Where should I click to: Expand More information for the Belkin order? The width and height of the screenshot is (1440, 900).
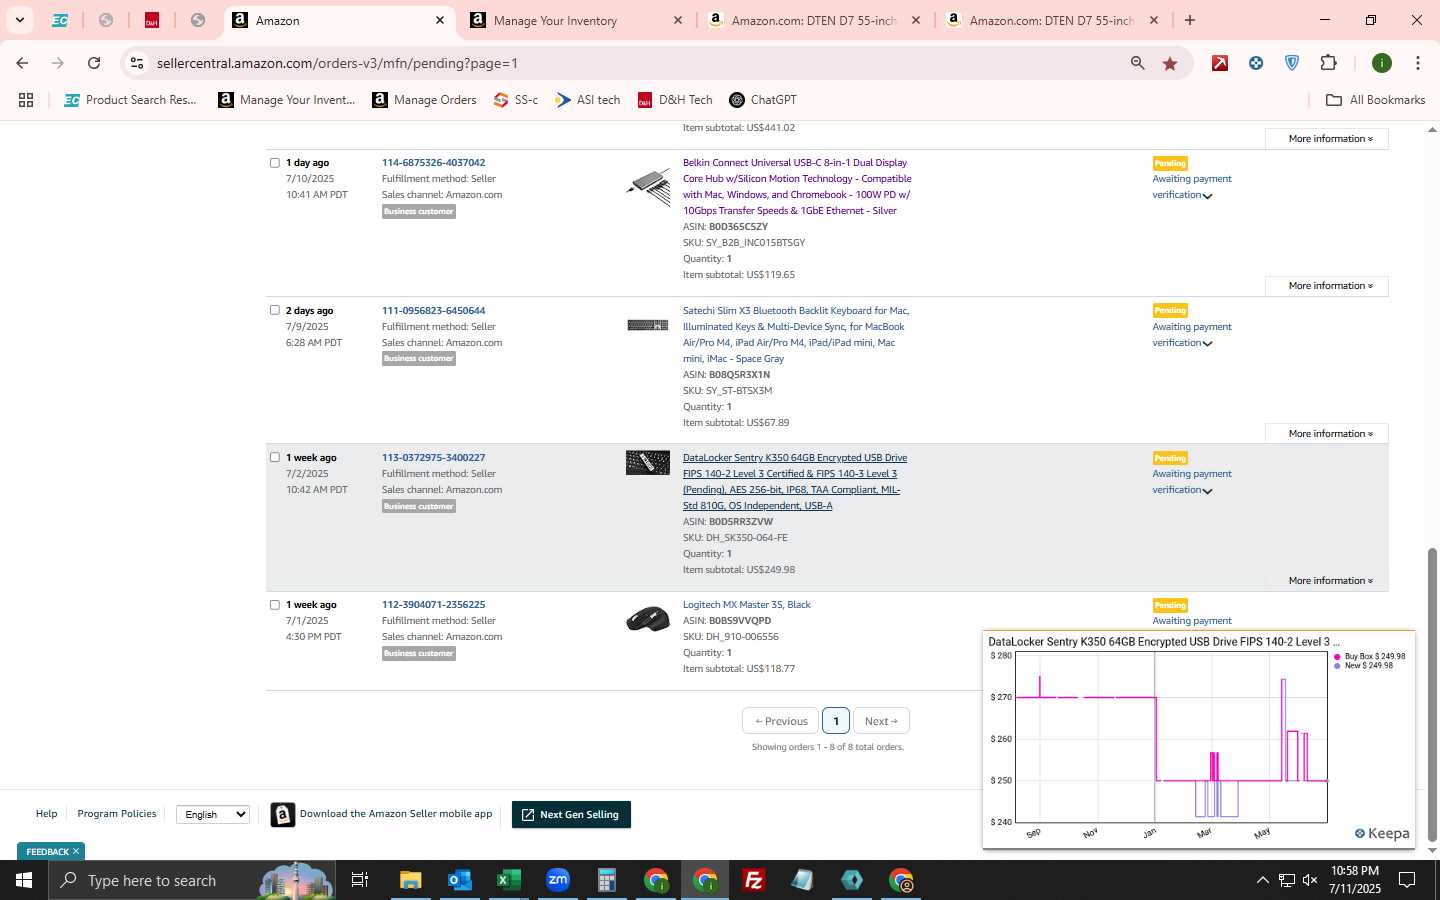pos(1328,286)
